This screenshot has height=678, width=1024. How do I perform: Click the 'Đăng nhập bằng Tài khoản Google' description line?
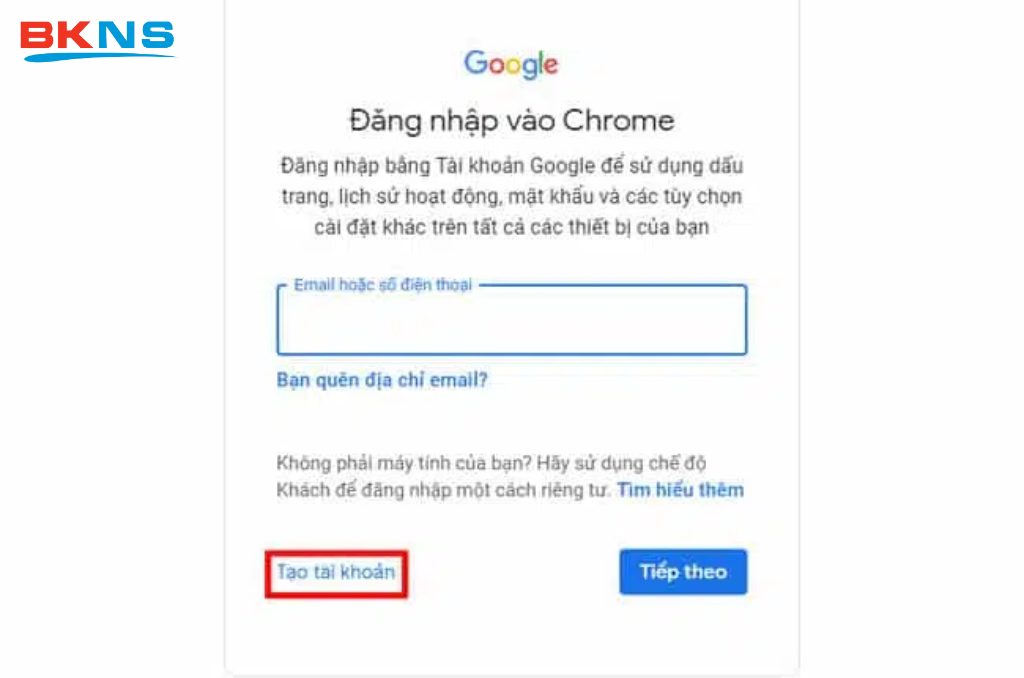click(x=511, y=166)
